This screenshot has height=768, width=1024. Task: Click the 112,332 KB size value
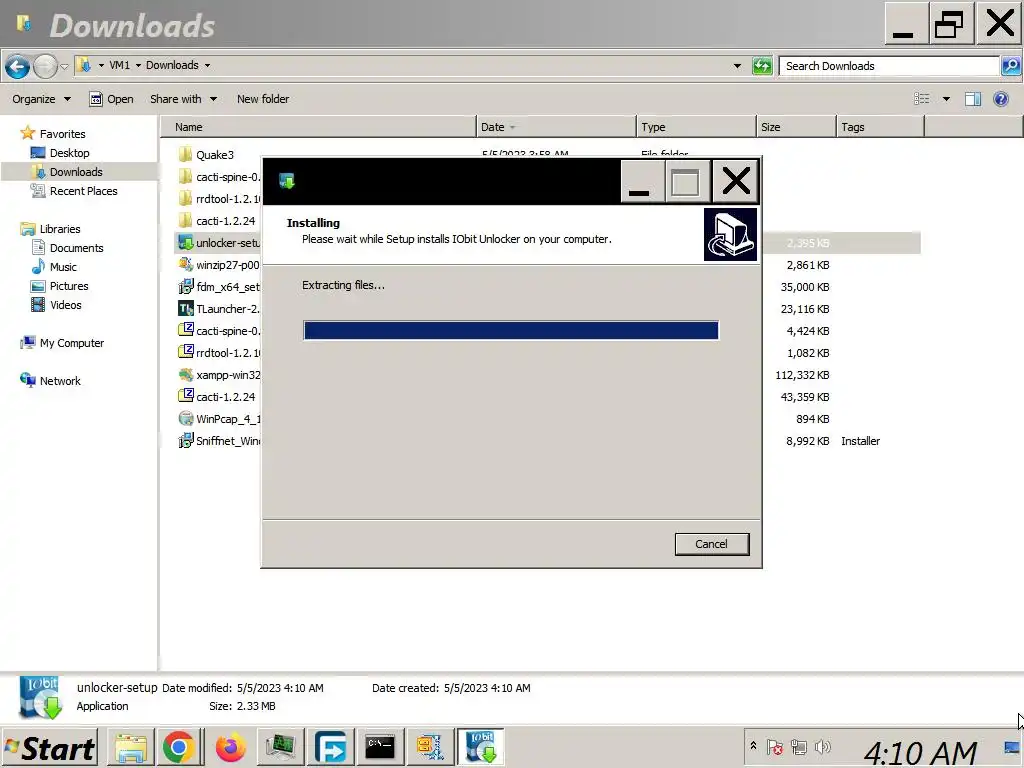pyautogui.click(x=802, y=375)
